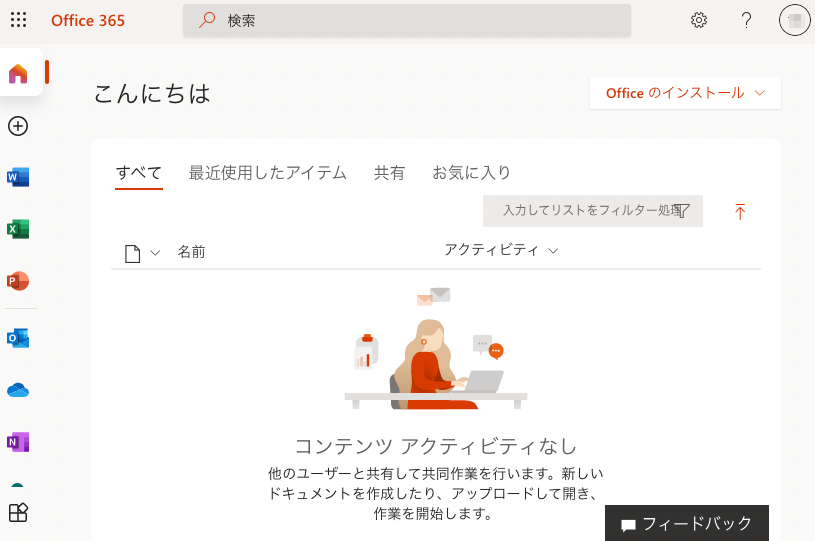Switch to the 共有 tab

pyautogui.click(x=389, y=173)
